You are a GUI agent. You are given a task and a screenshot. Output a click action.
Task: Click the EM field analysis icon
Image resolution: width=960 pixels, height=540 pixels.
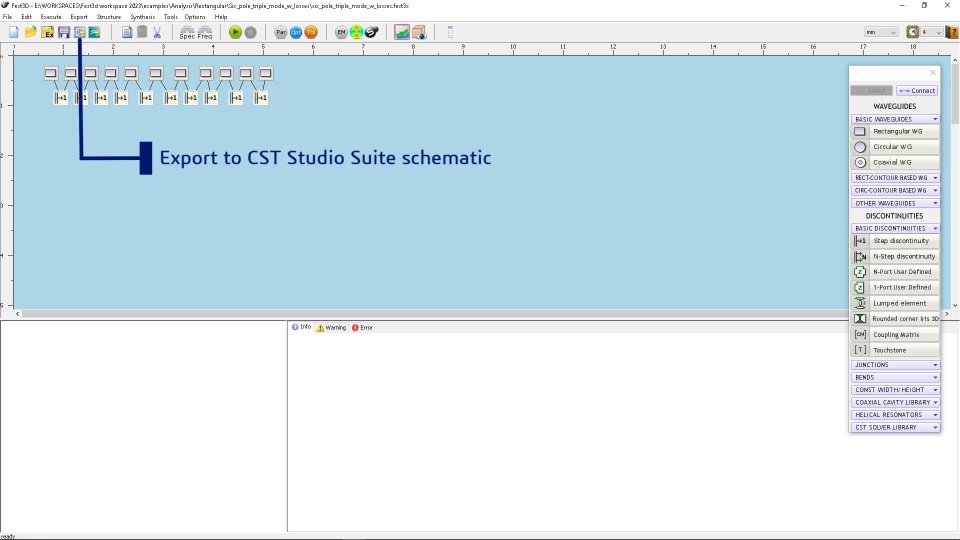[341, 32]
